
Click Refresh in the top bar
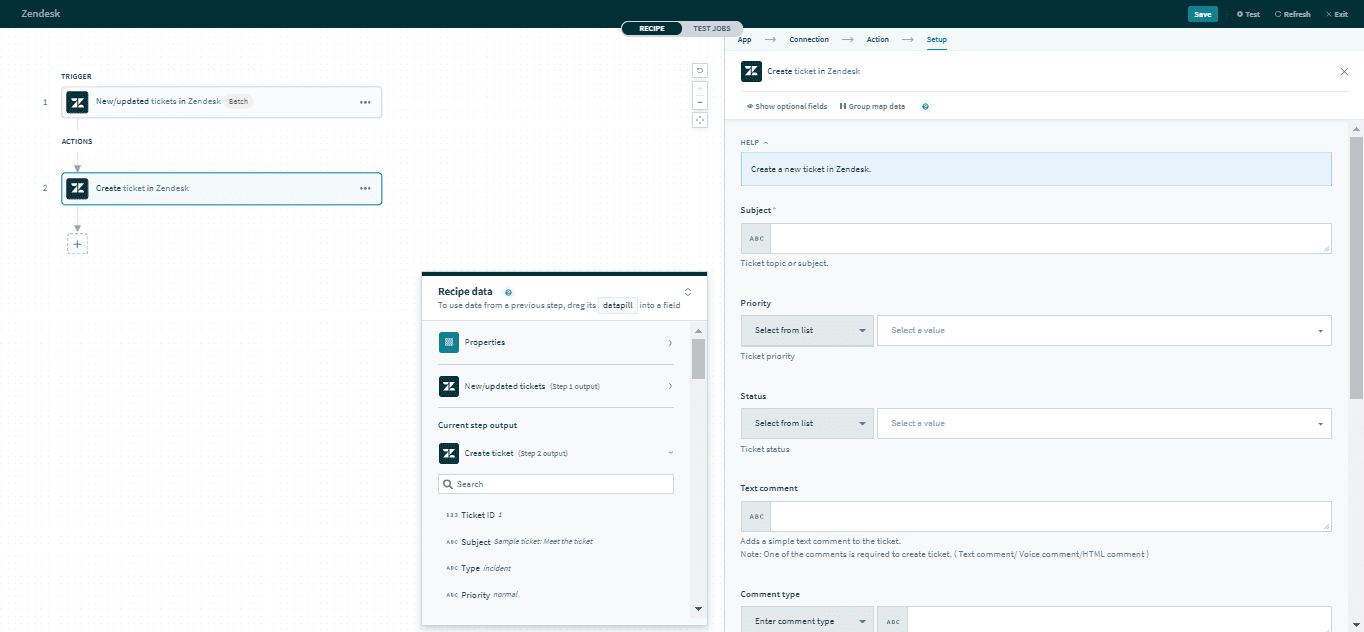pos(1292,14)
